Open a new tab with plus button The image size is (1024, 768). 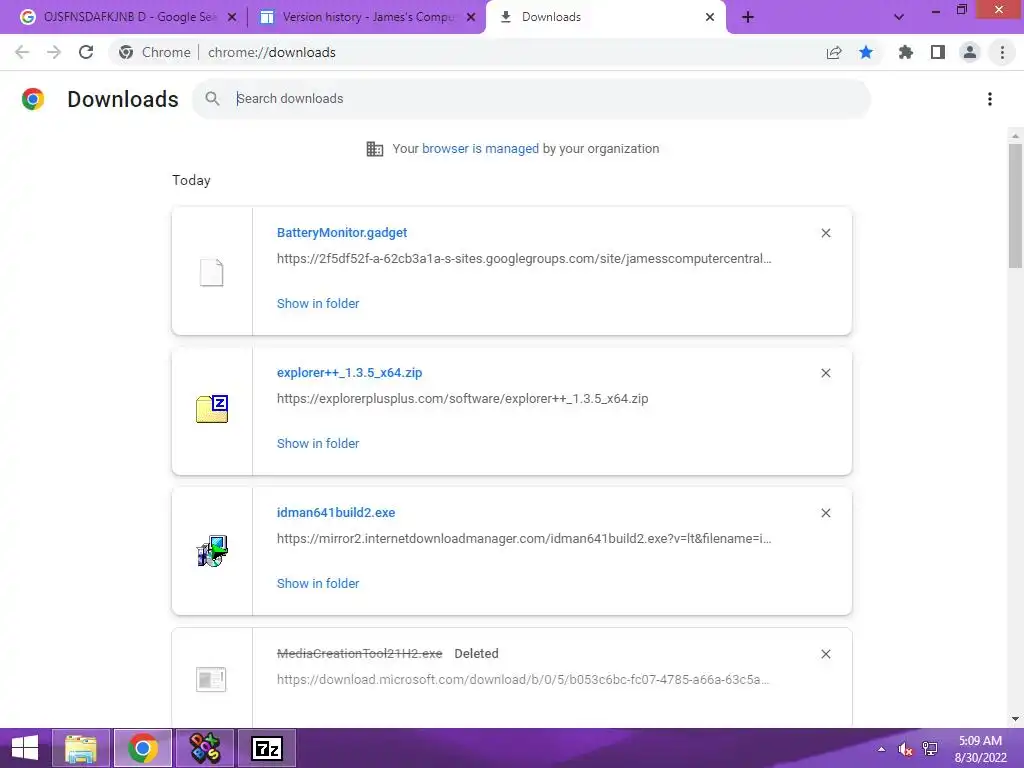click(x=748, y=17)
